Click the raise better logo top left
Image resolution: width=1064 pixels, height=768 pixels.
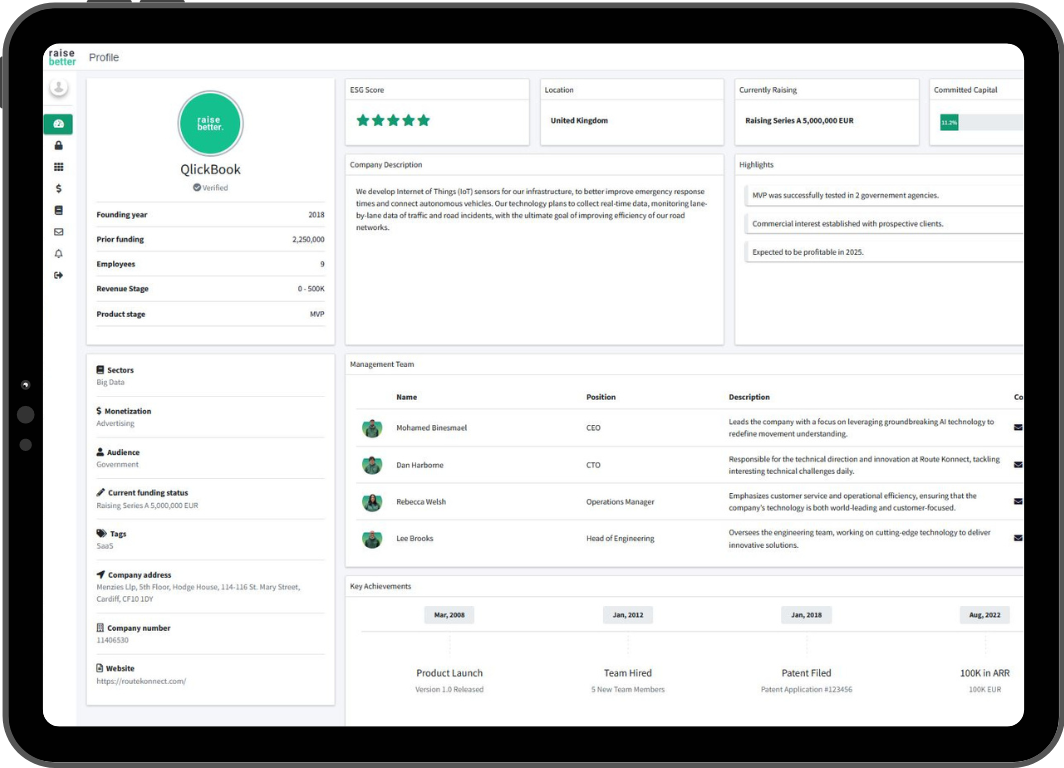click(62, 57)
